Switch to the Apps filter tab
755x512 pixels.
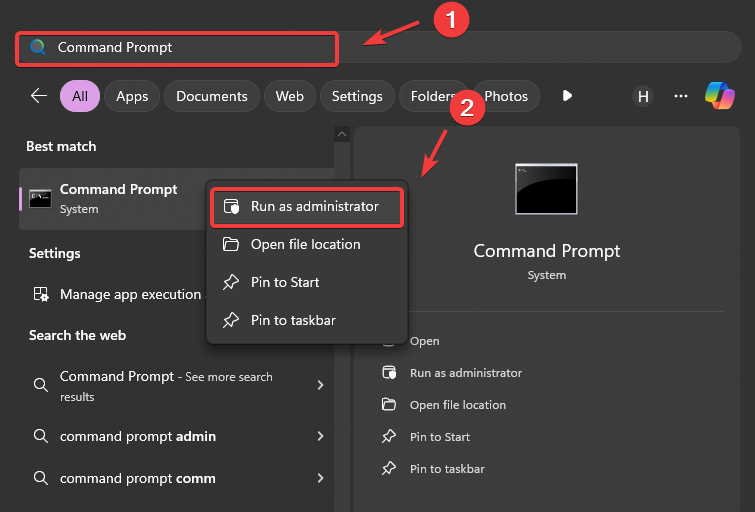pos(132,96)
